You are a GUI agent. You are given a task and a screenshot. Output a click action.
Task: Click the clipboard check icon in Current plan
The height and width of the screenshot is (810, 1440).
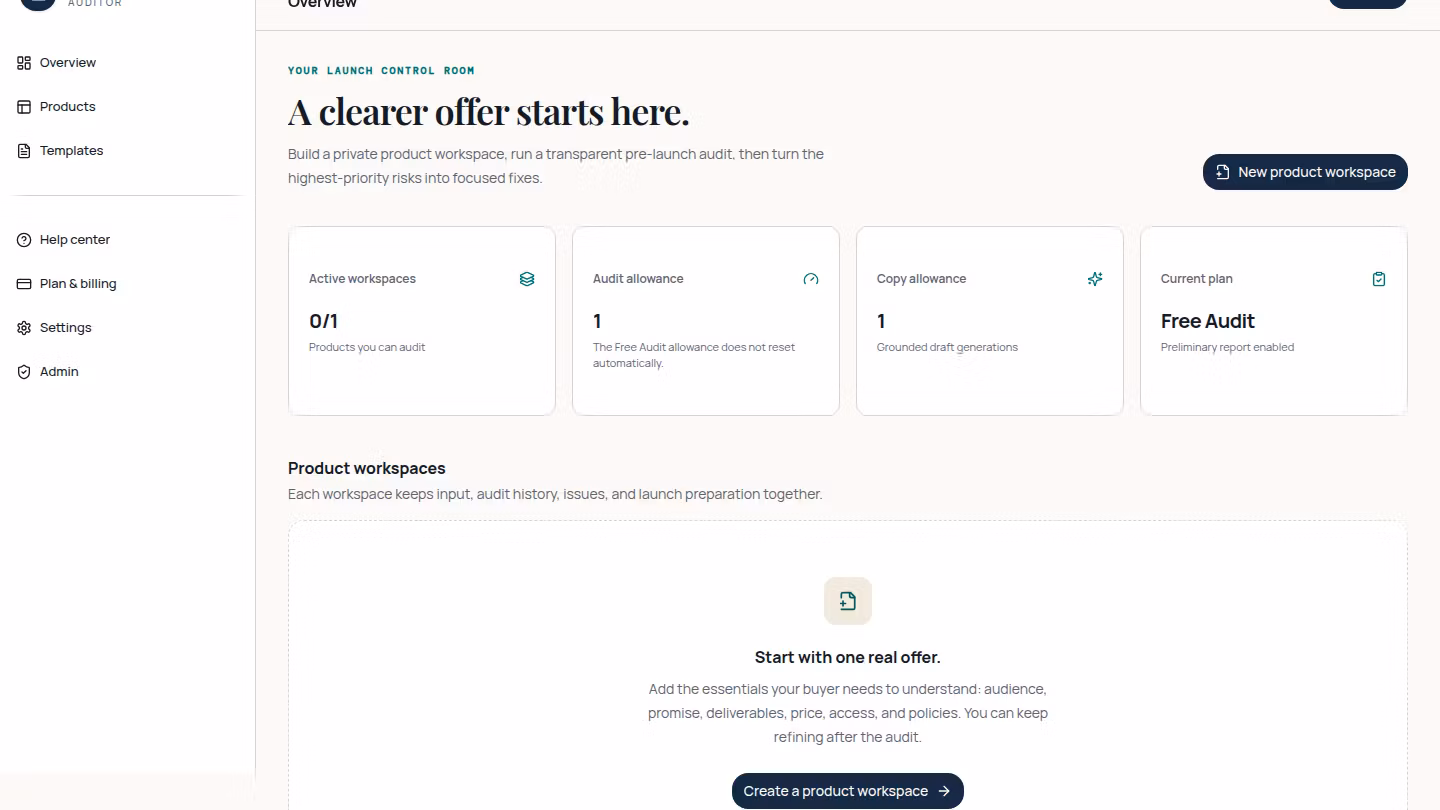click(x=1379, y=279)
